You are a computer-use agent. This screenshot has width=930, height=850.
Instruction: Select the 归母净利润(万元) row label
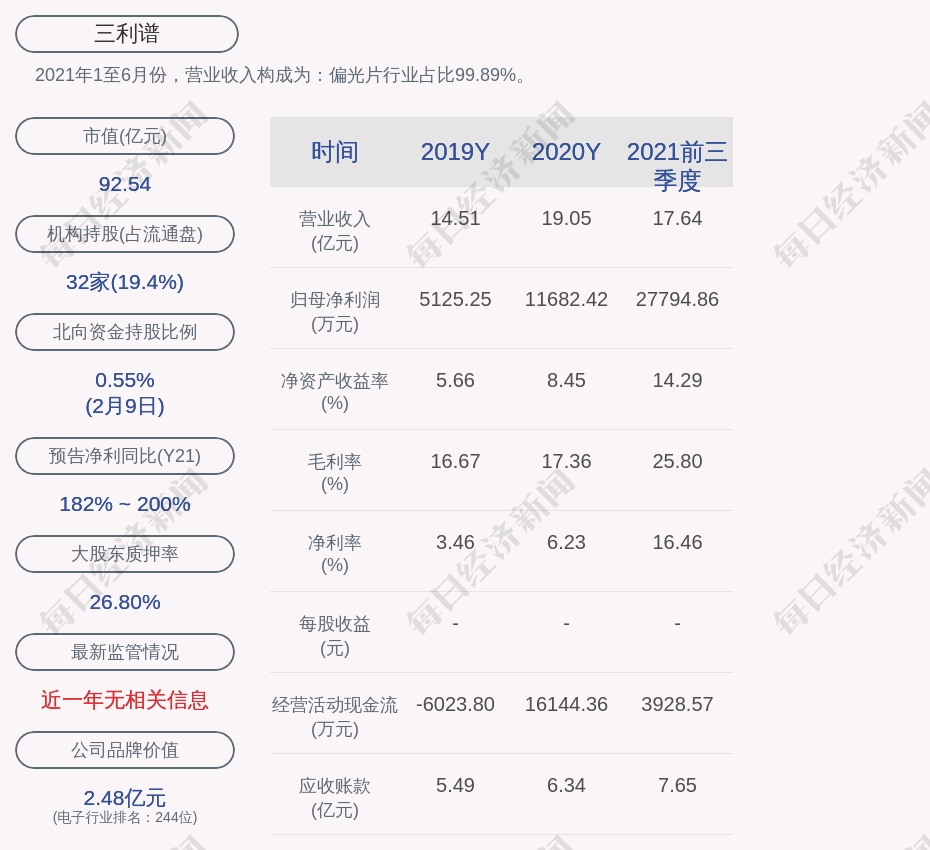tap(335, 312)
